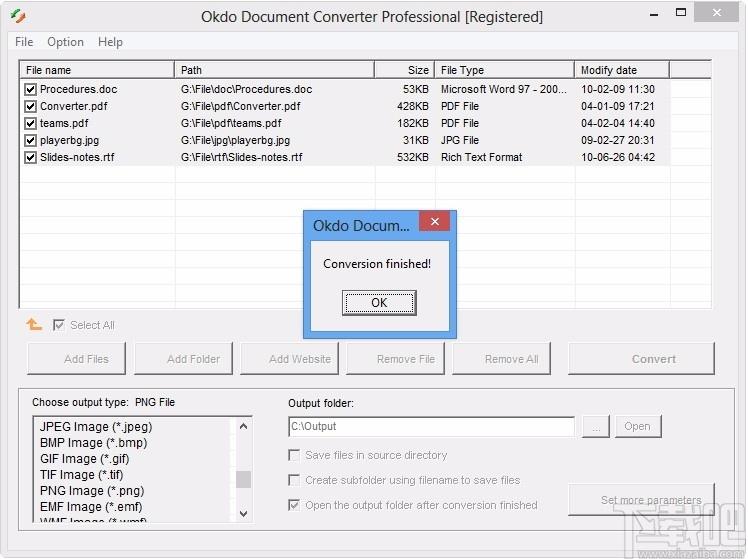This screenshot has width=748, height=559.
Task: Sort by the Modify date column header
Action: click(622, 70)
